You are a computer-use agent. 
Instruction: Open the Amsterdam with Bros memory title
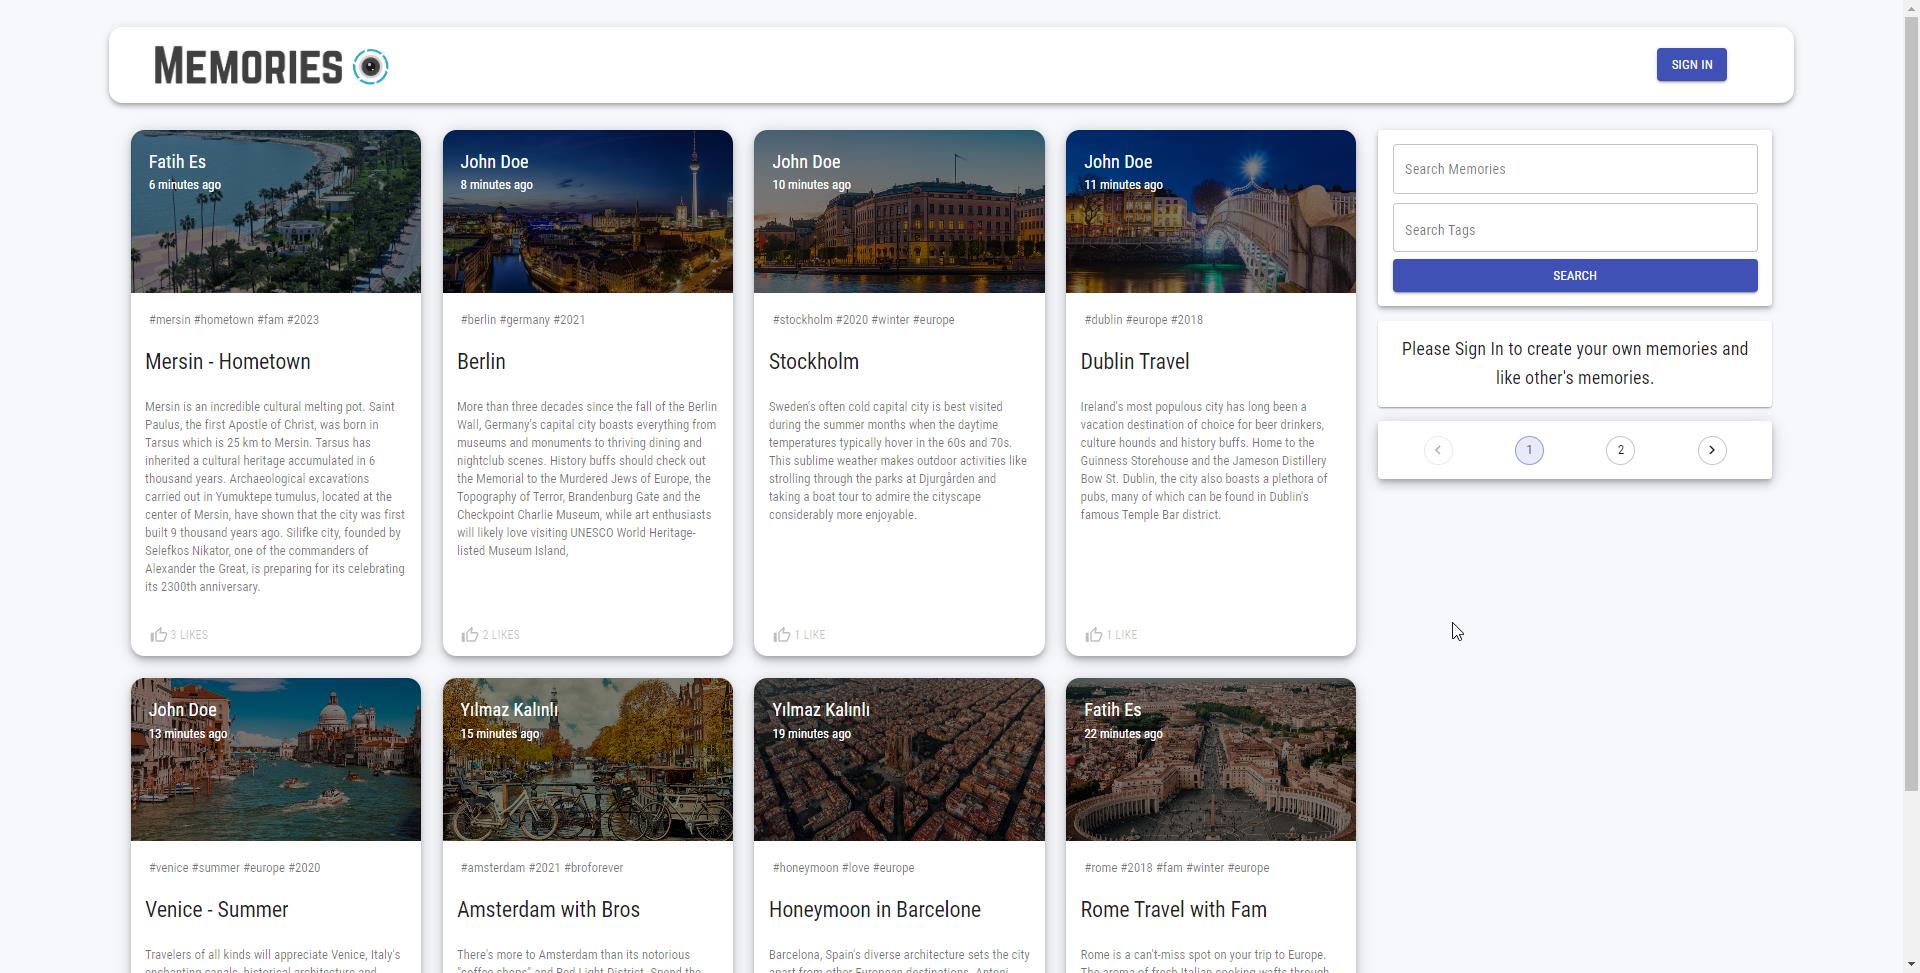pyautogui.click(x=548, y=910)
